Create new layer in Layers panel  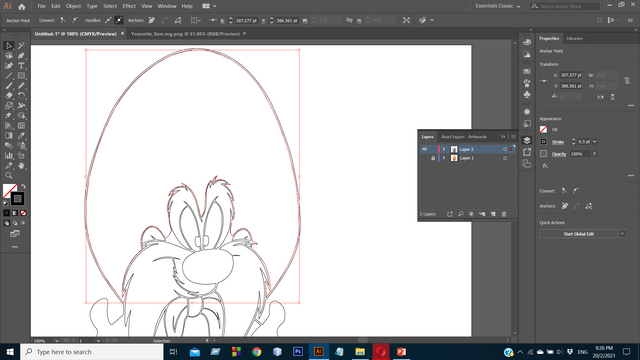tap(493, 214)
